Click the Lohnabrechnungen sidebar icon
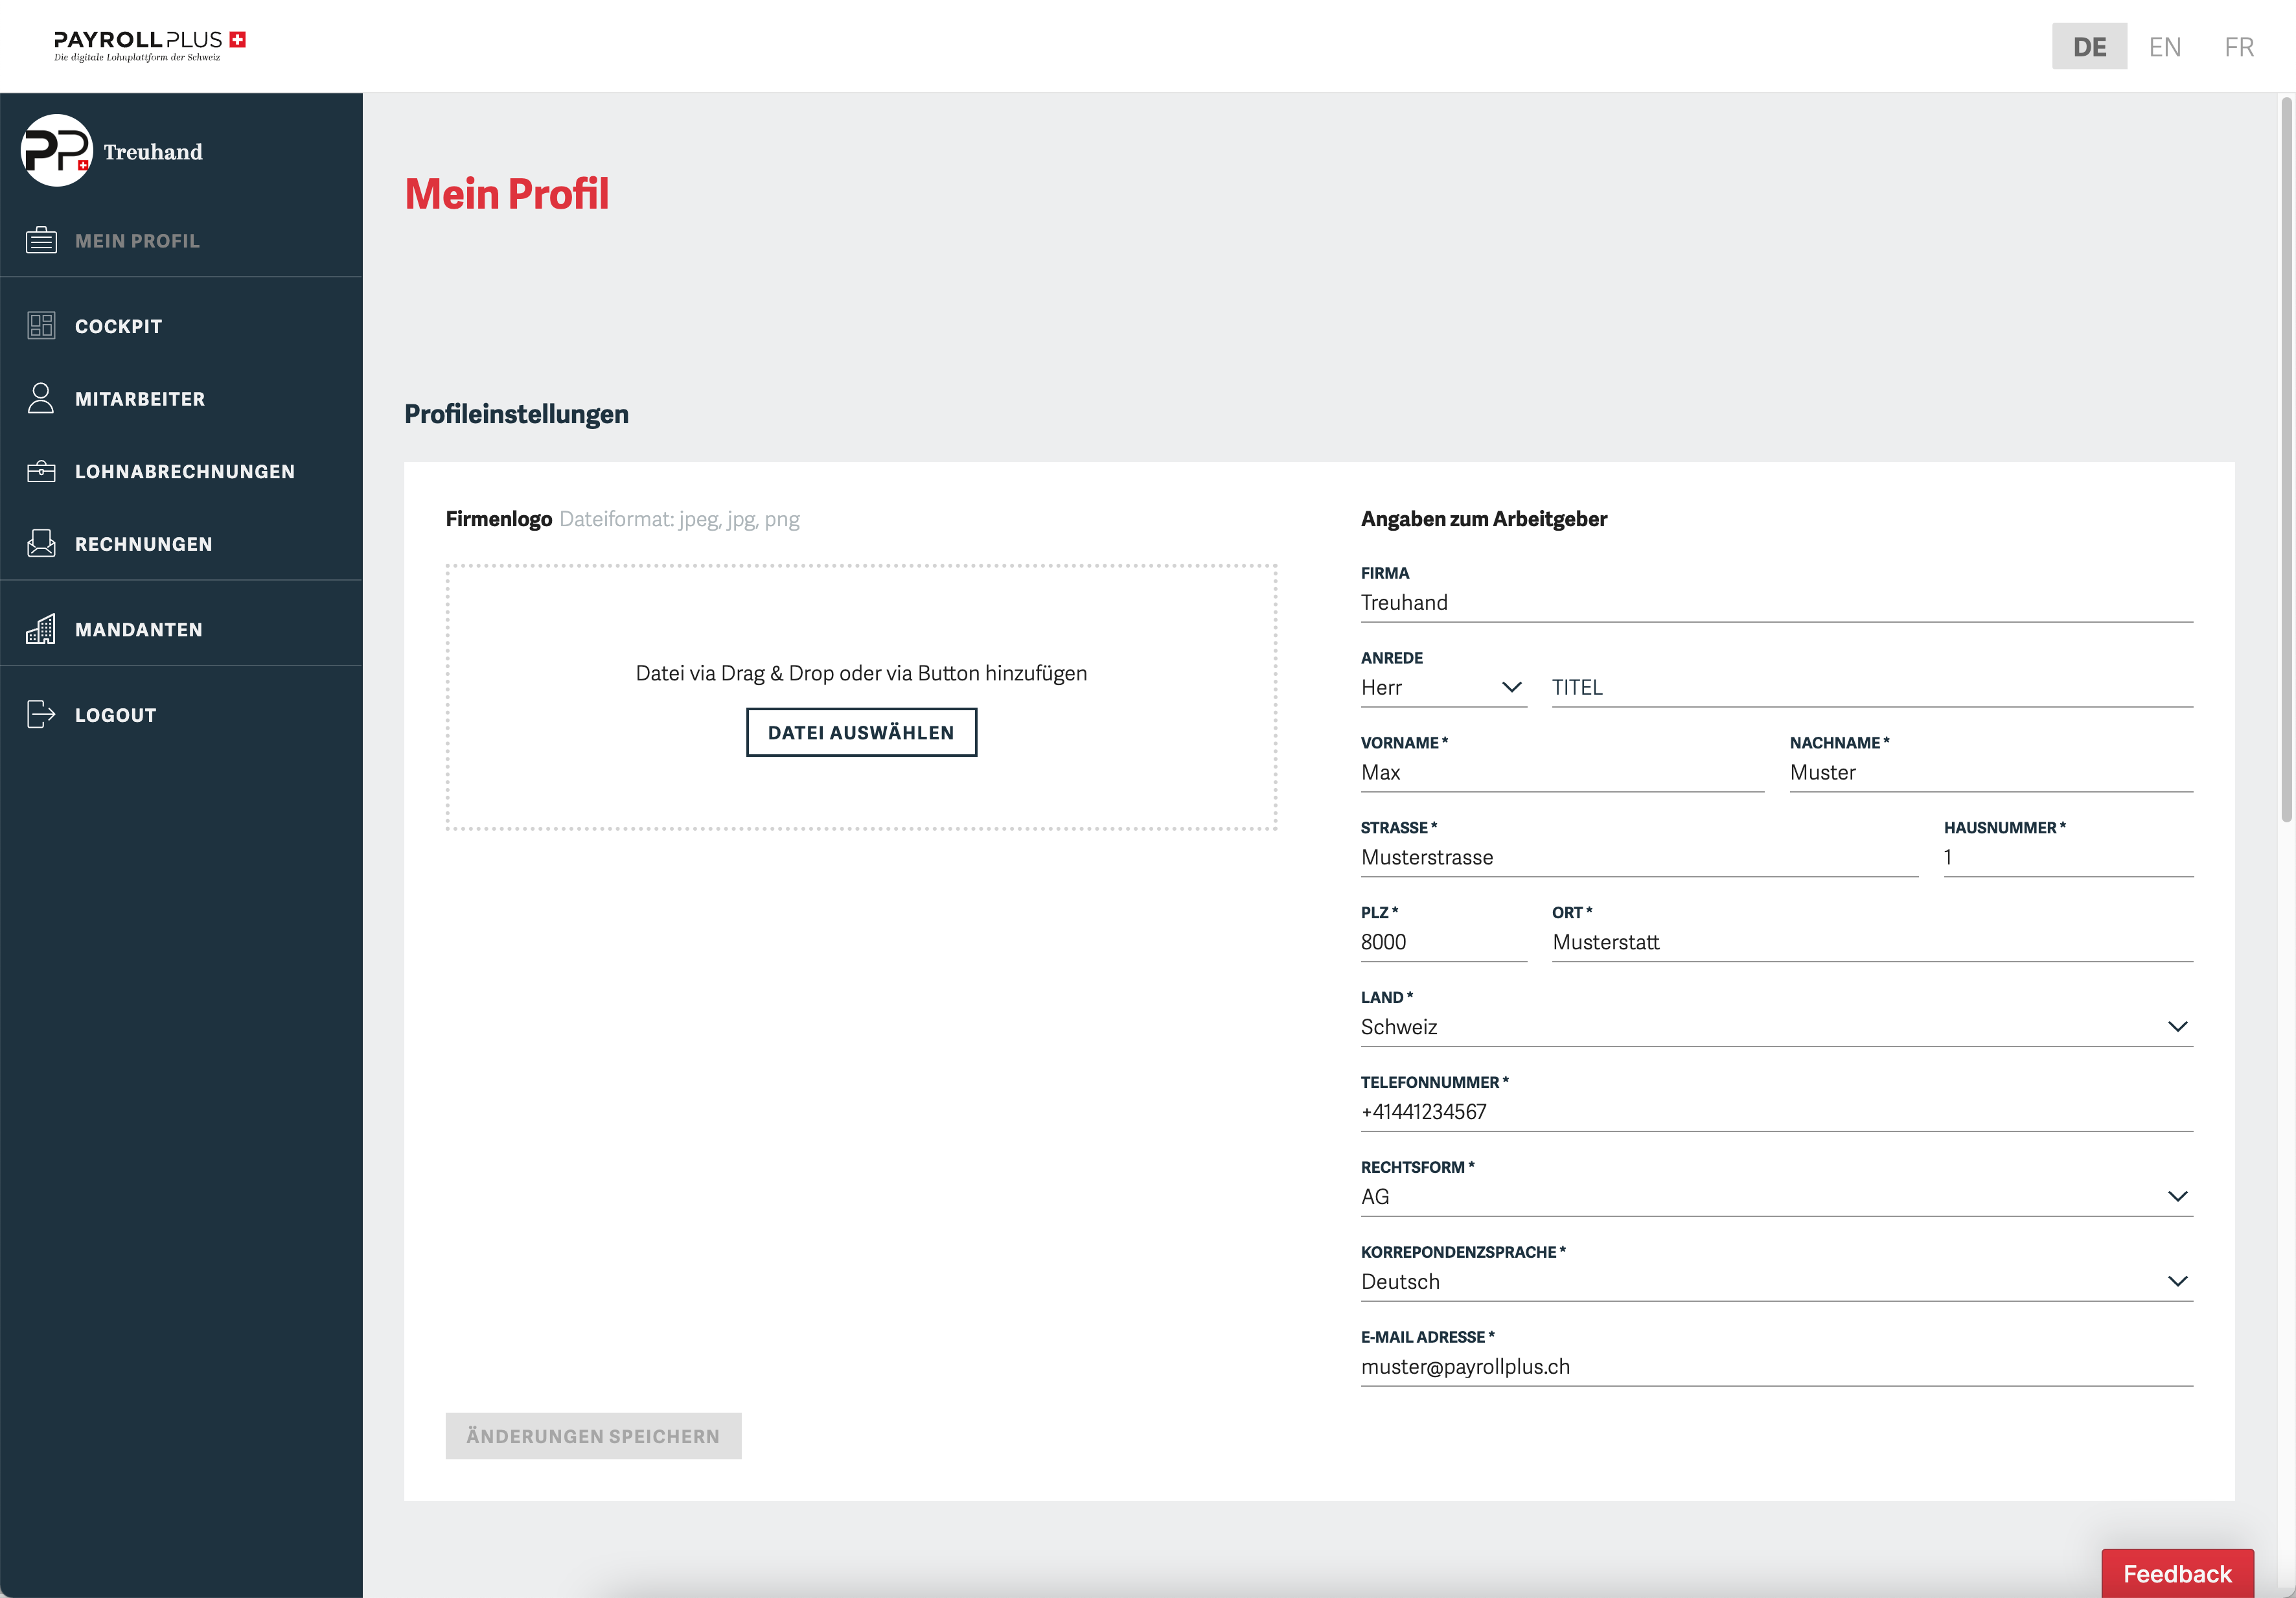The image size is (2296, 1598). (41, 470)
